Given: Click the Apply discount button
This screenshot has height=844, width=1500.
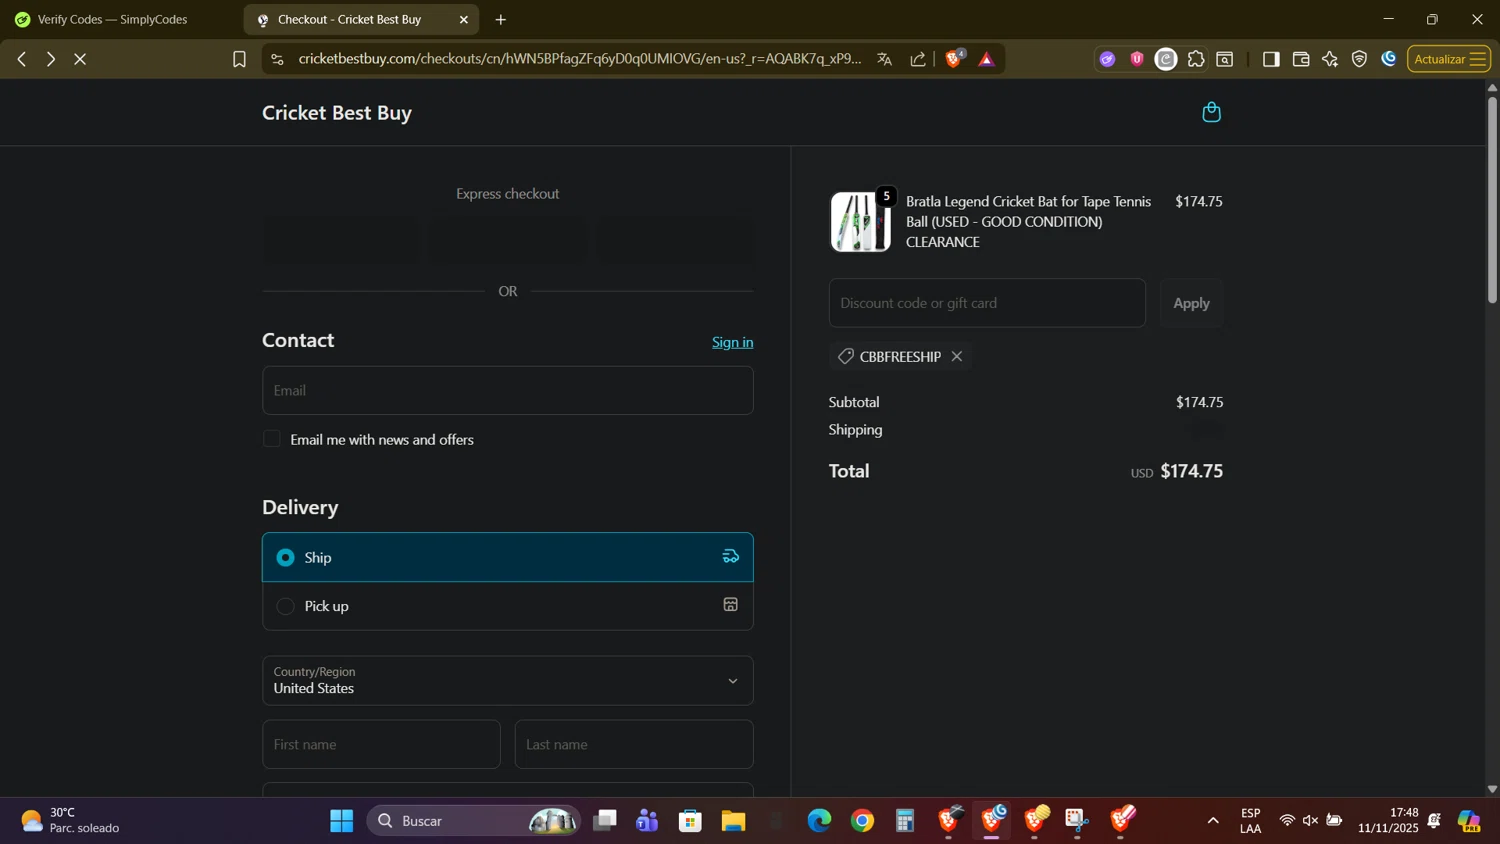Looking at the screenshot, I should coord(1191,303).
